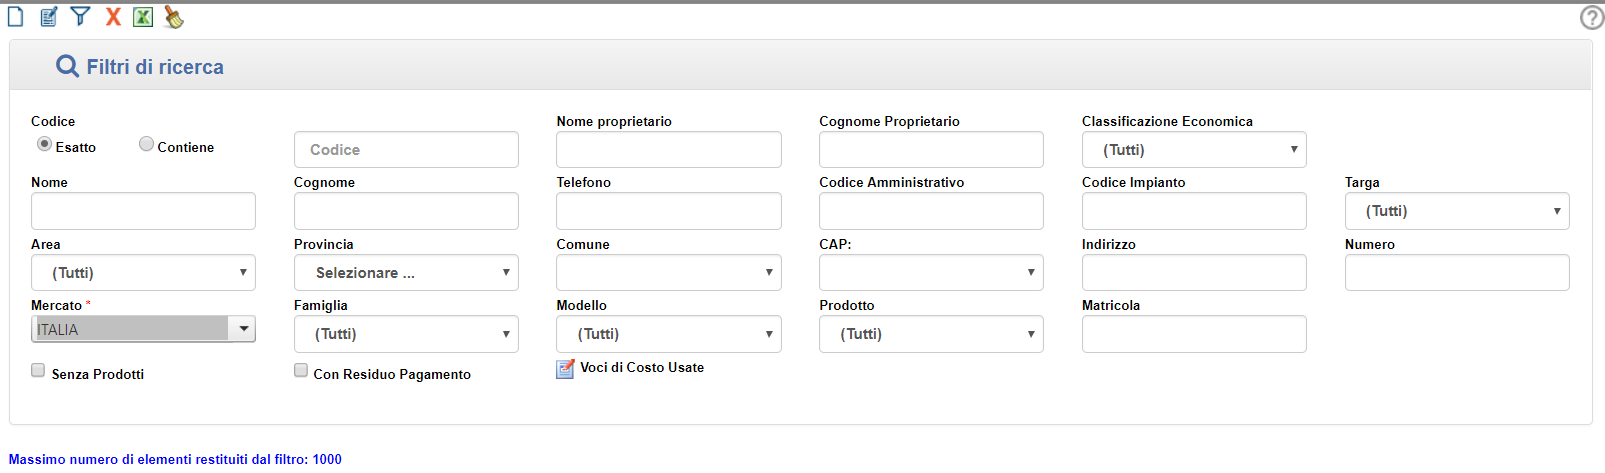The width and height of the screenshot is (1605, 473).
Task: Expand the Provincia Selezionare dropdown
Action: 406,273
